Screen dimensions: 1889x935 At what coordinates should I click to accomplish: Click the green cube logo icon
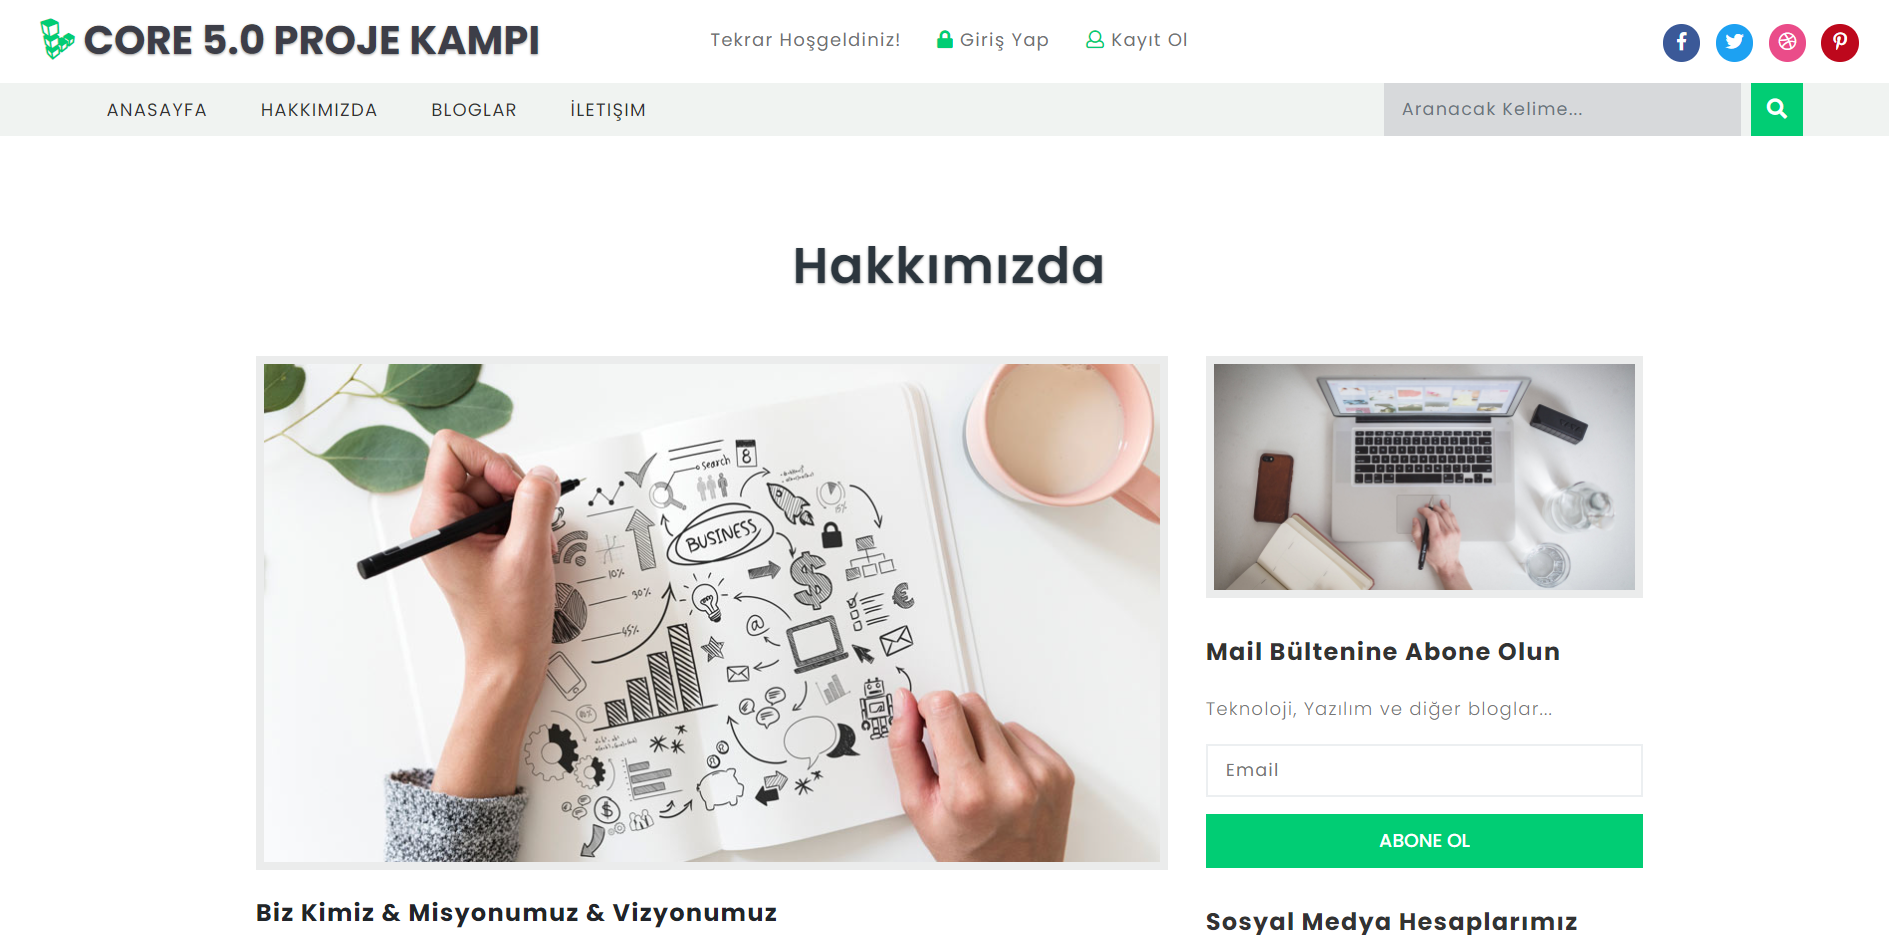coord(57,39)
